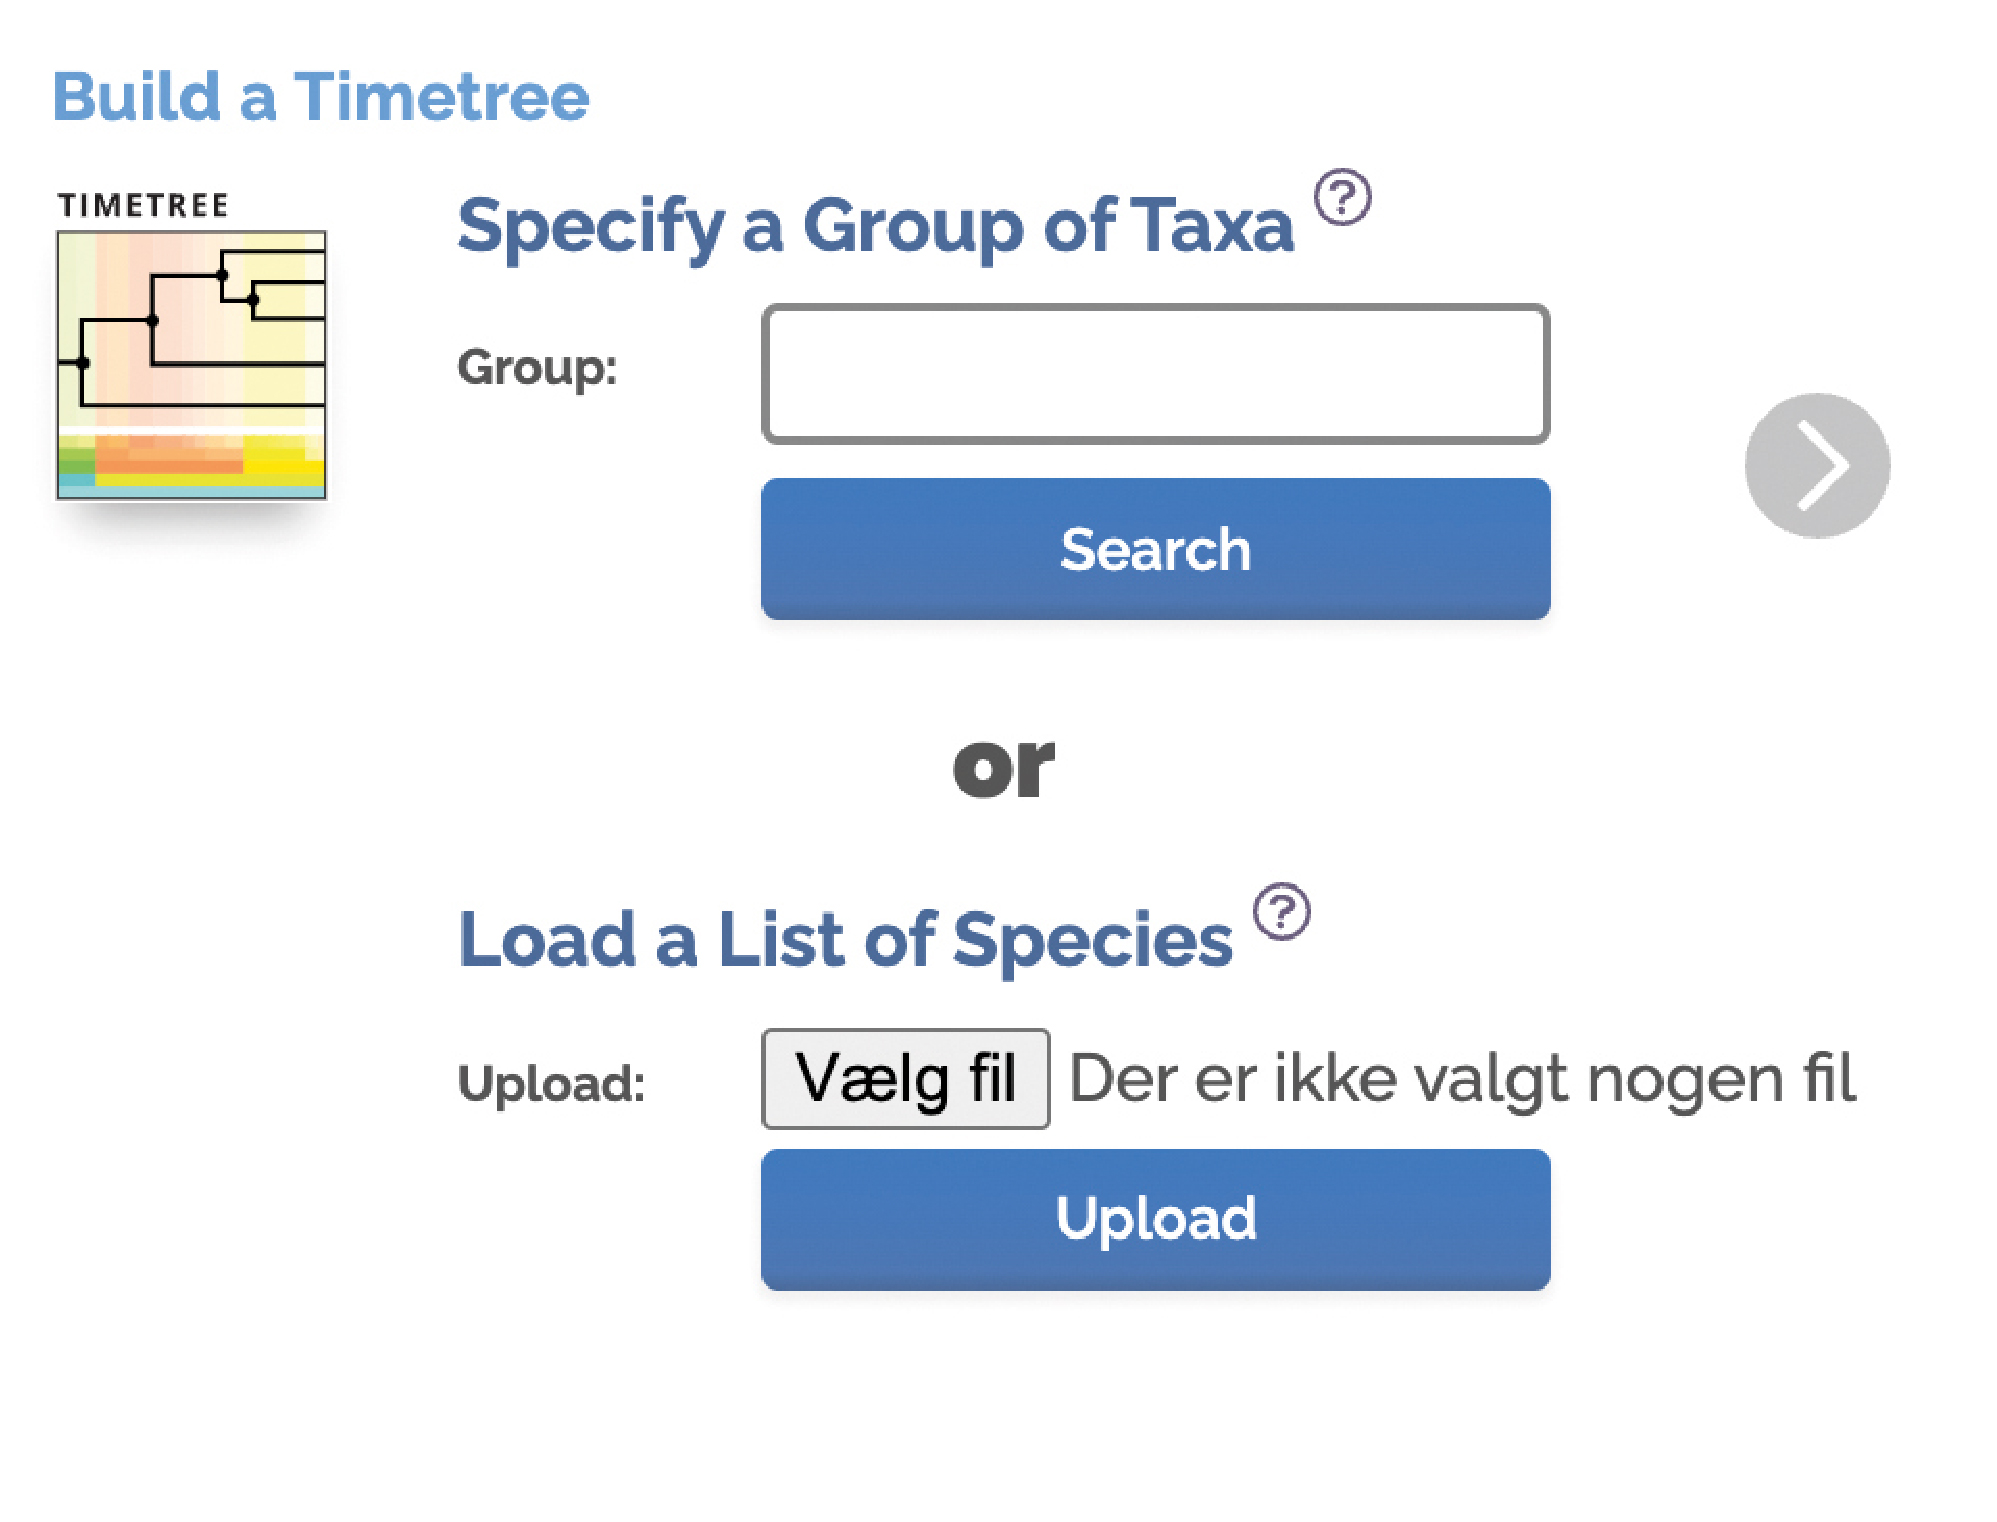Screen dimensions: 1997x1522
Task: Click the TIMETREE text above logo
Action: [x=143, y=205]
